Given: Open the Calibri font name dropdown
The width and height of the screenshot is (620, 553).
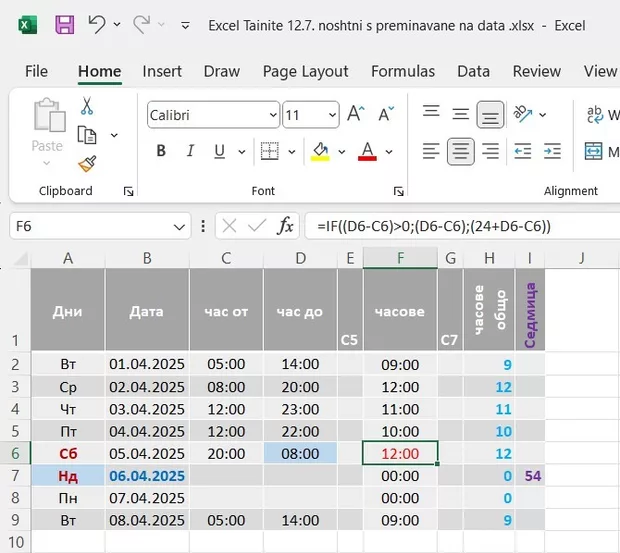Looking at the screenshot, I should click(x=267, y=116).
